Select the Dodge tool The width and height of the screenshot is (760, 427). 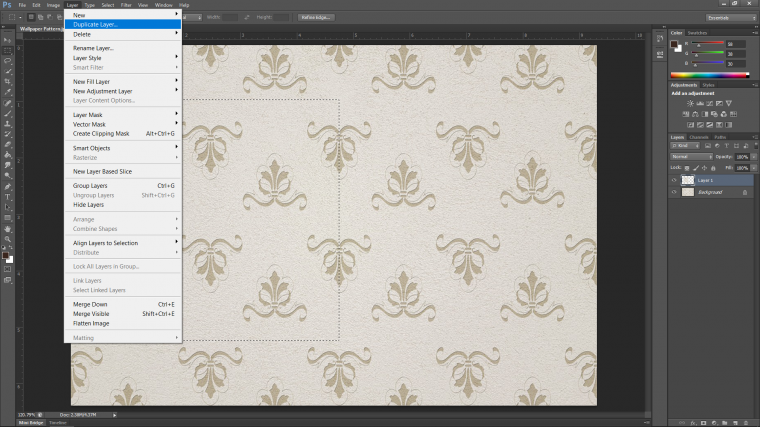[7, 176]
